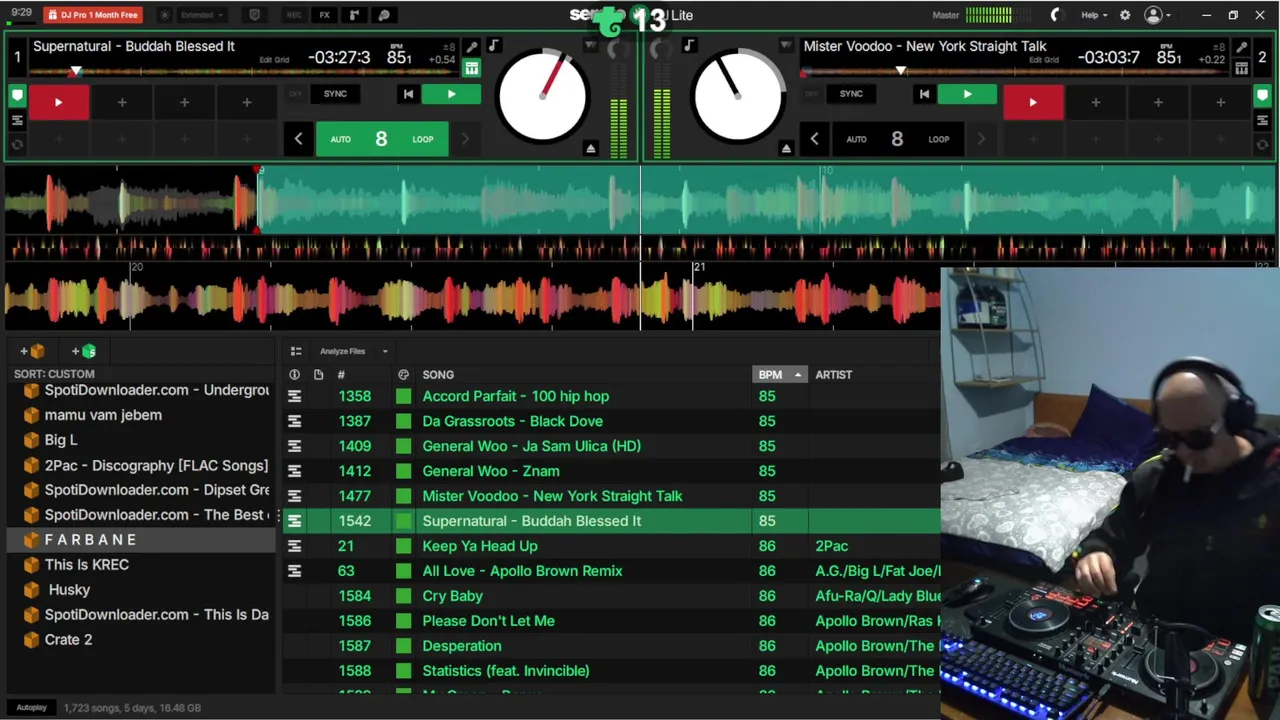
Task: Open the FX panel
Action: tap(324, 15)
